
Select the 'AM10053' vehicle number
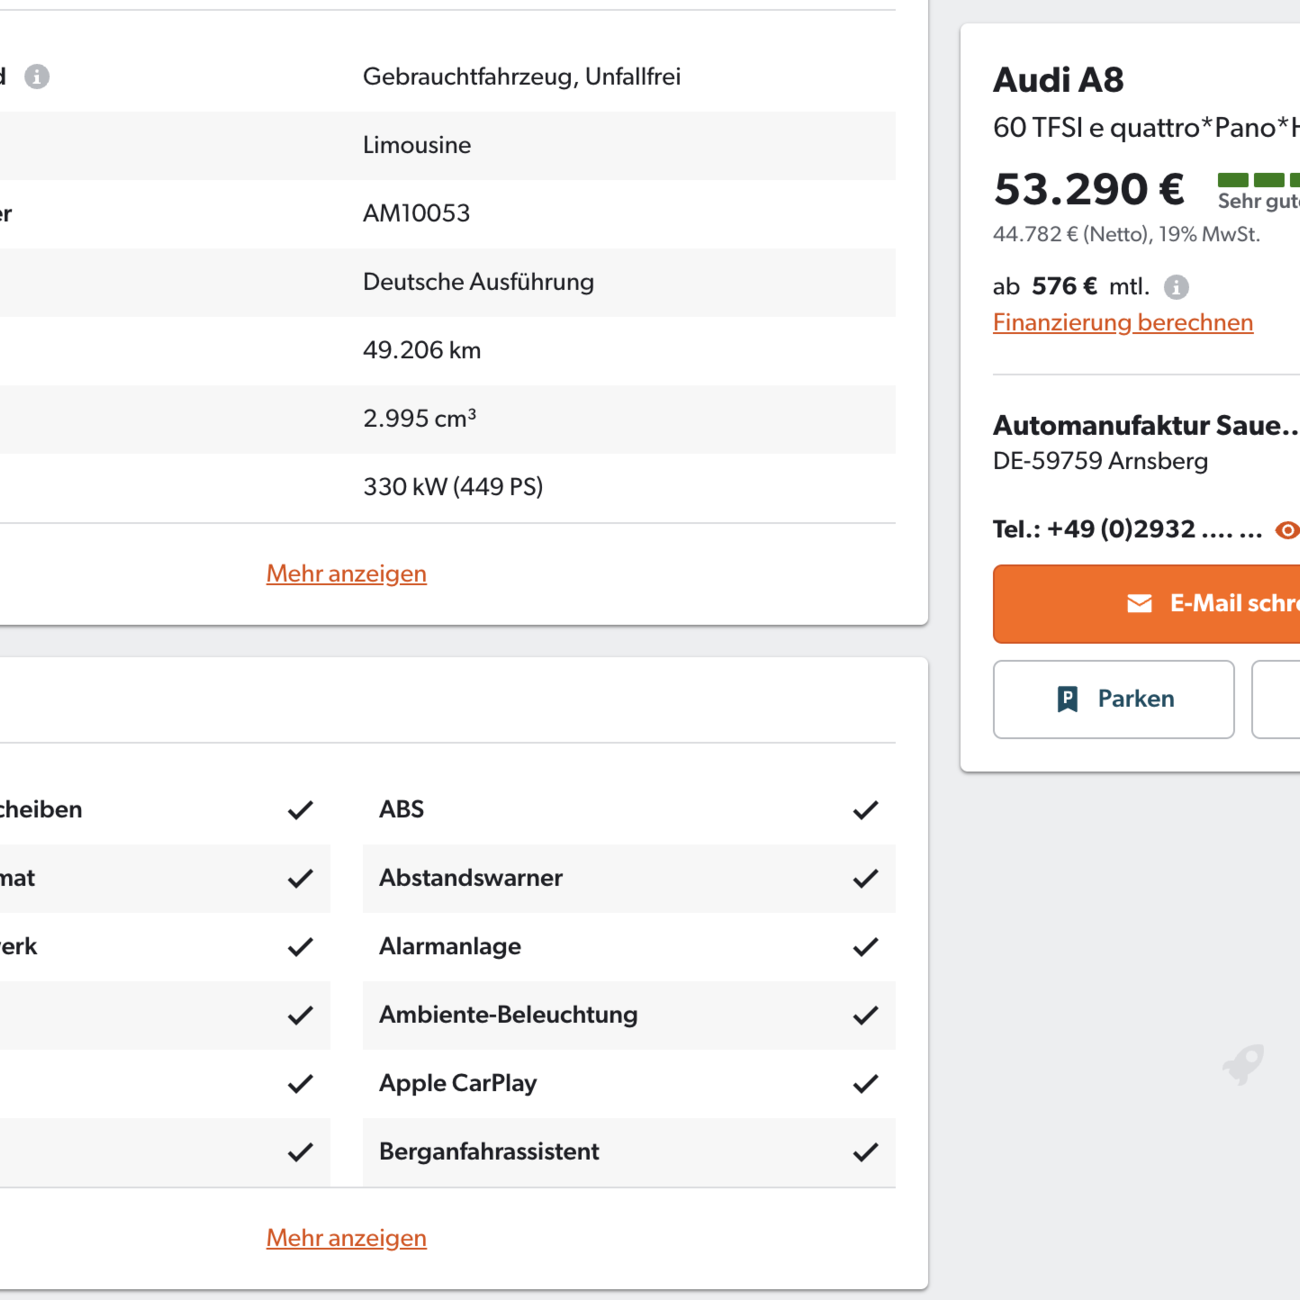(416, 213)
